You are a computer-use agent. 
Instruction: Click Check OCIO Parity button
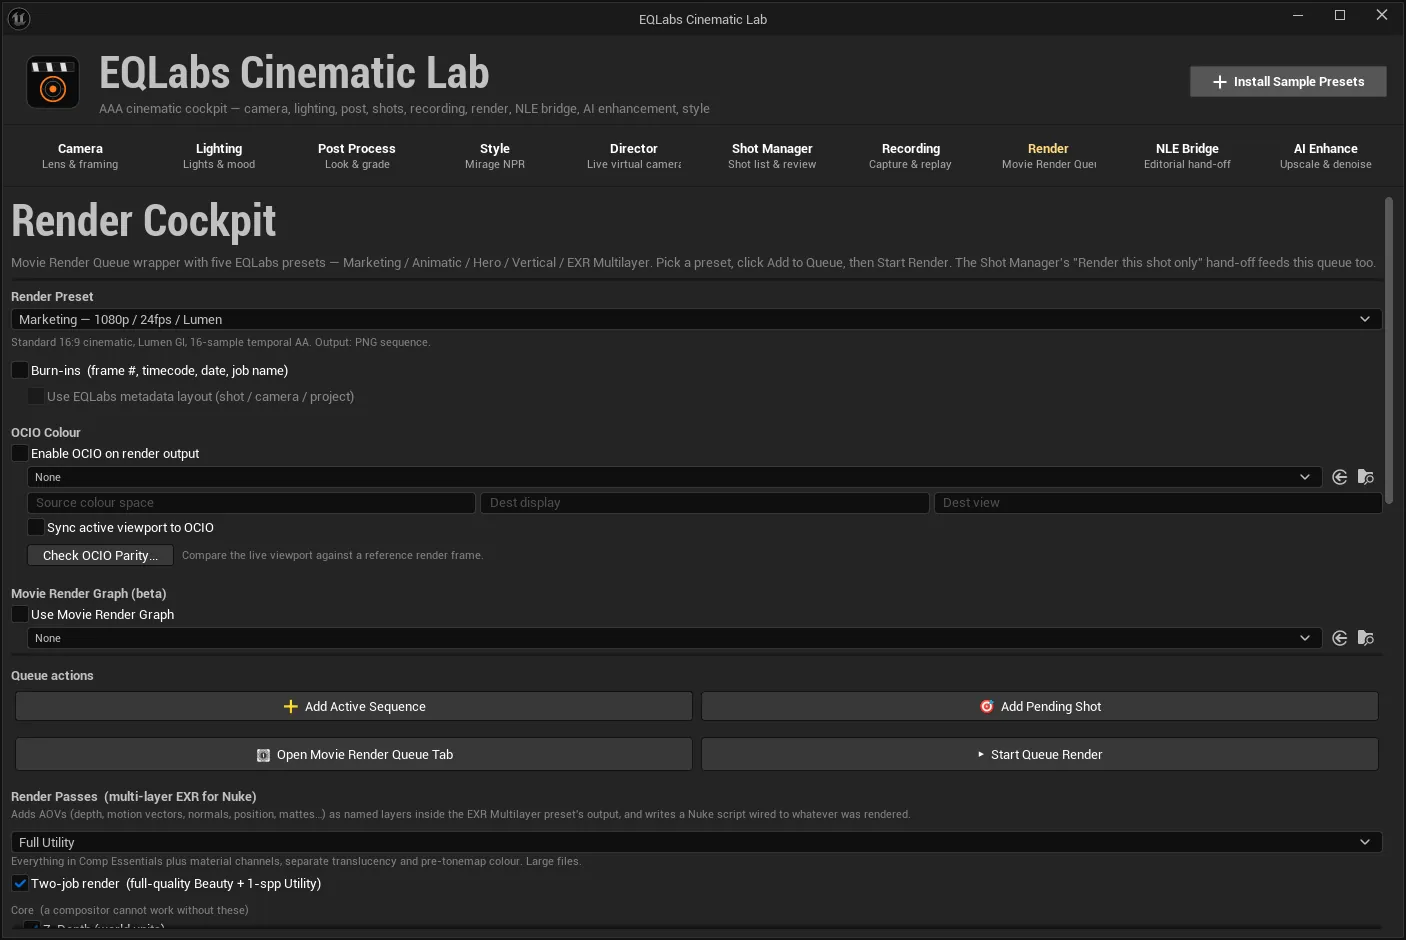100,555
